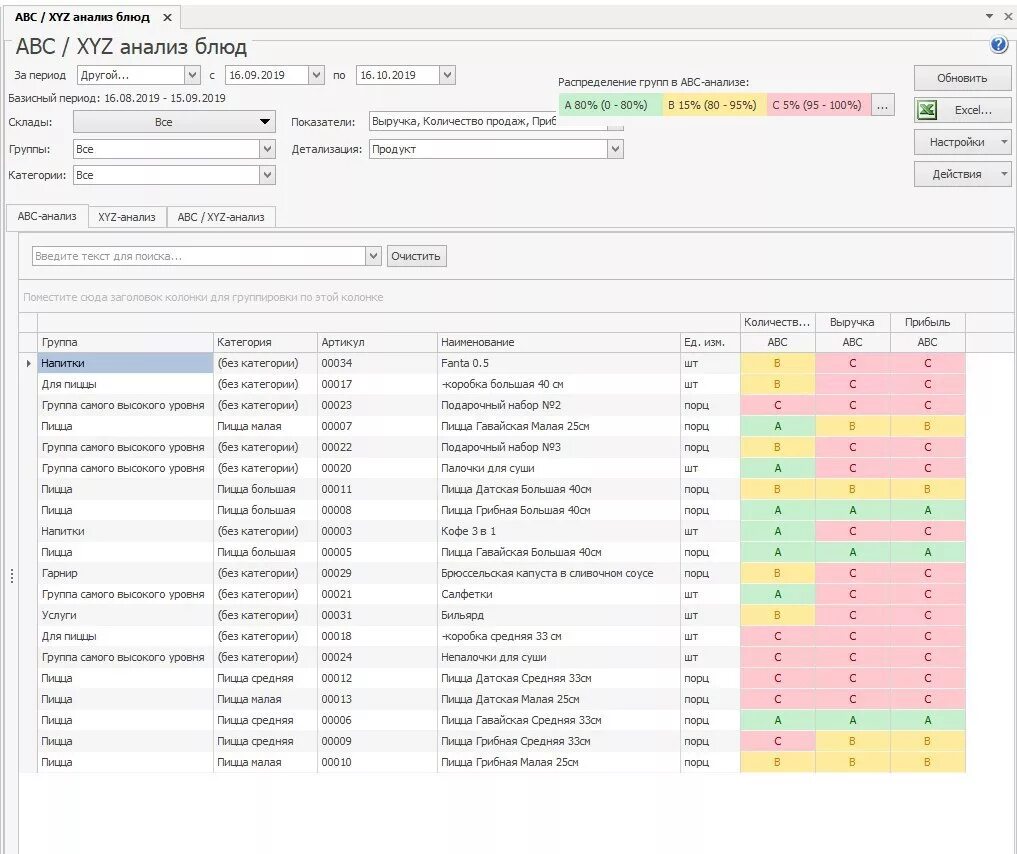Switch to the АВС-анализ tab

click(47, 217)
